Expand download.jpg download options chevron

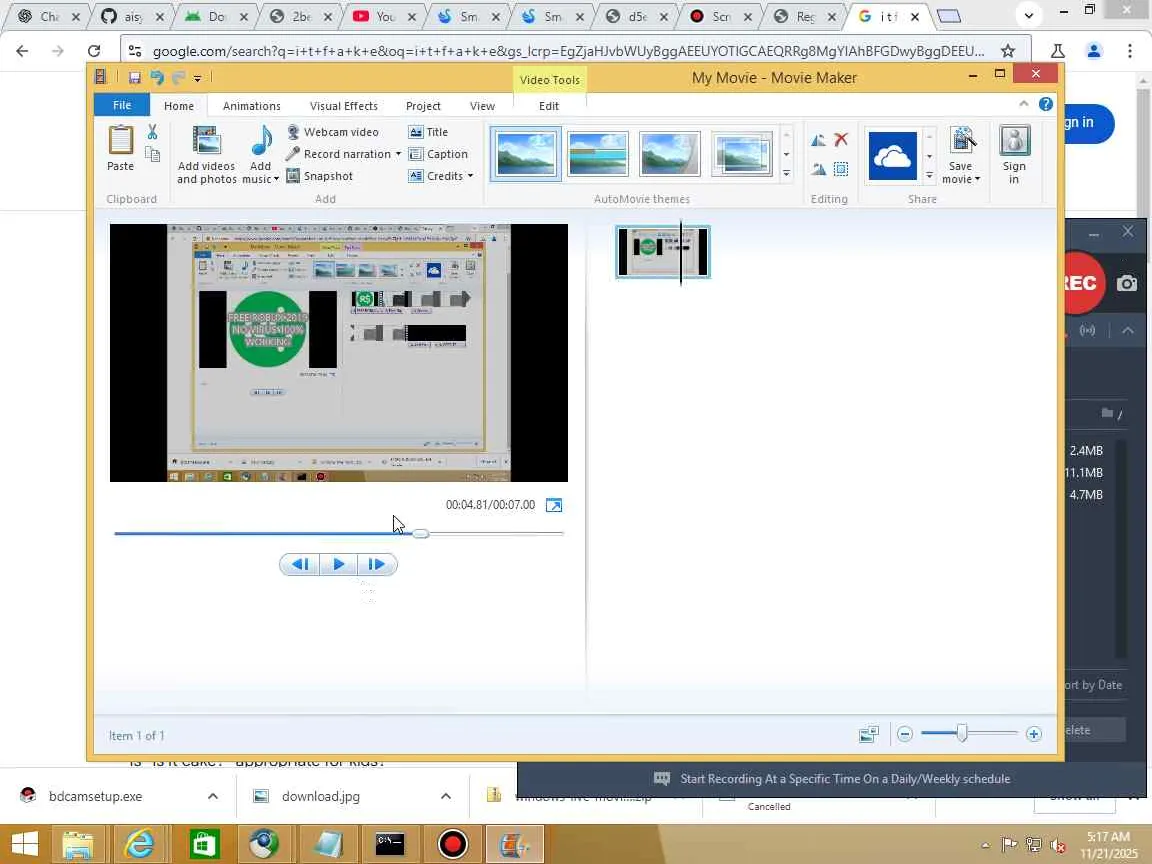pos(445,796)
